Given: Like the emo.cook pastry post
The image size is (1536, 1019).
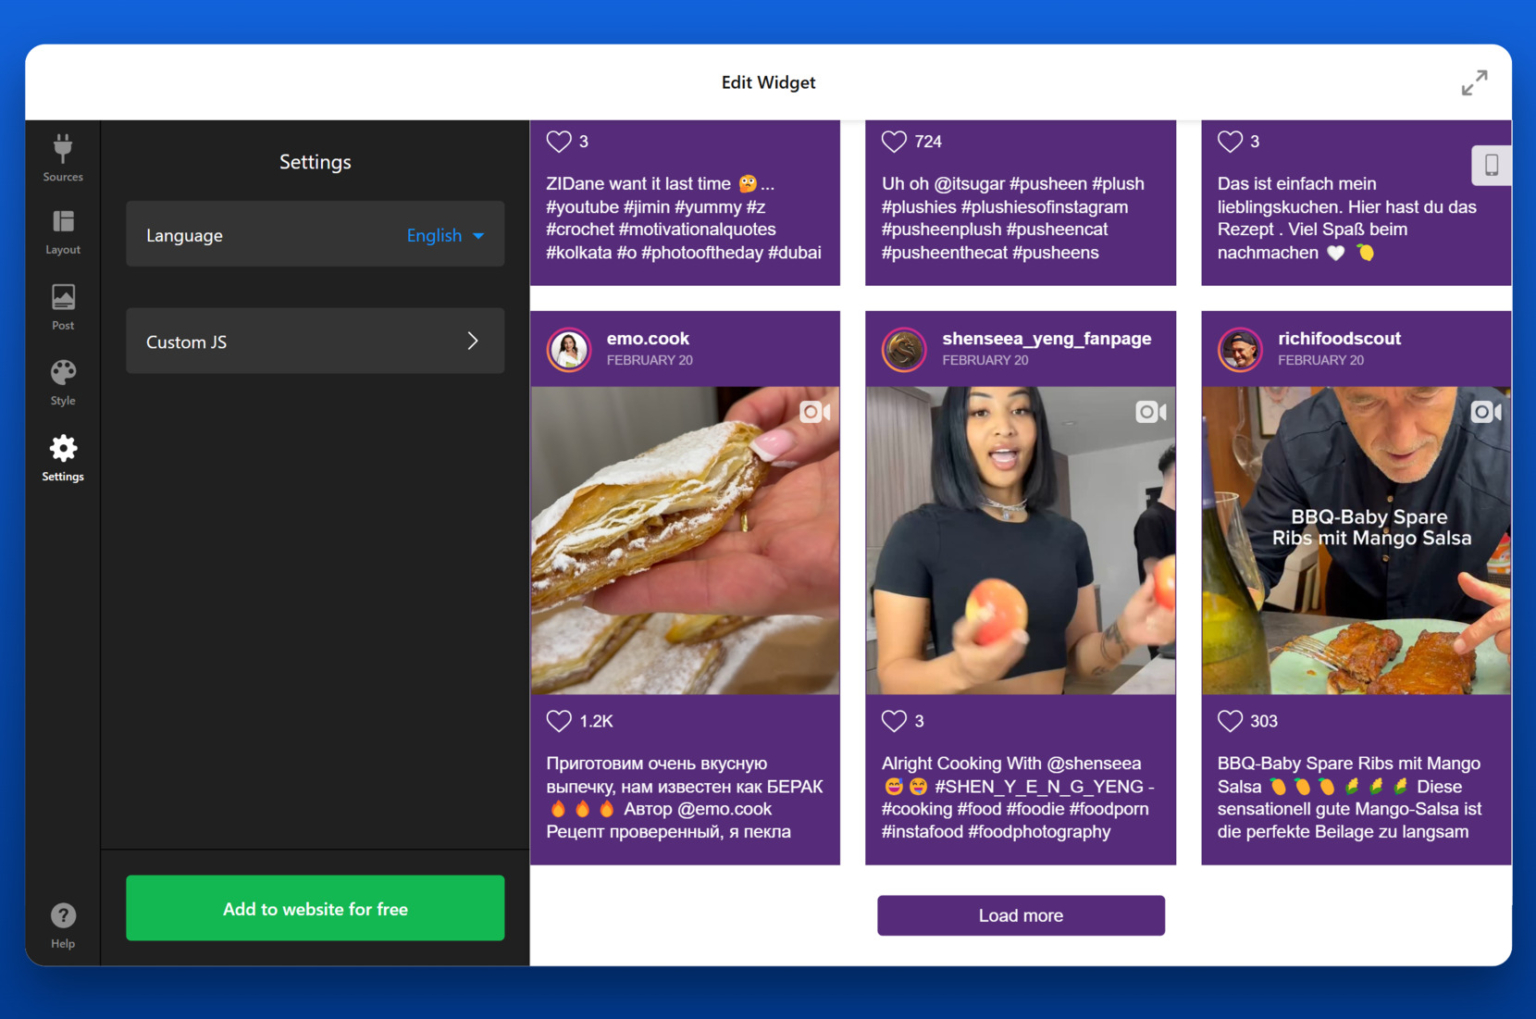Looking at the screenshot, I should pyautogui.click(x=559, y=720).
